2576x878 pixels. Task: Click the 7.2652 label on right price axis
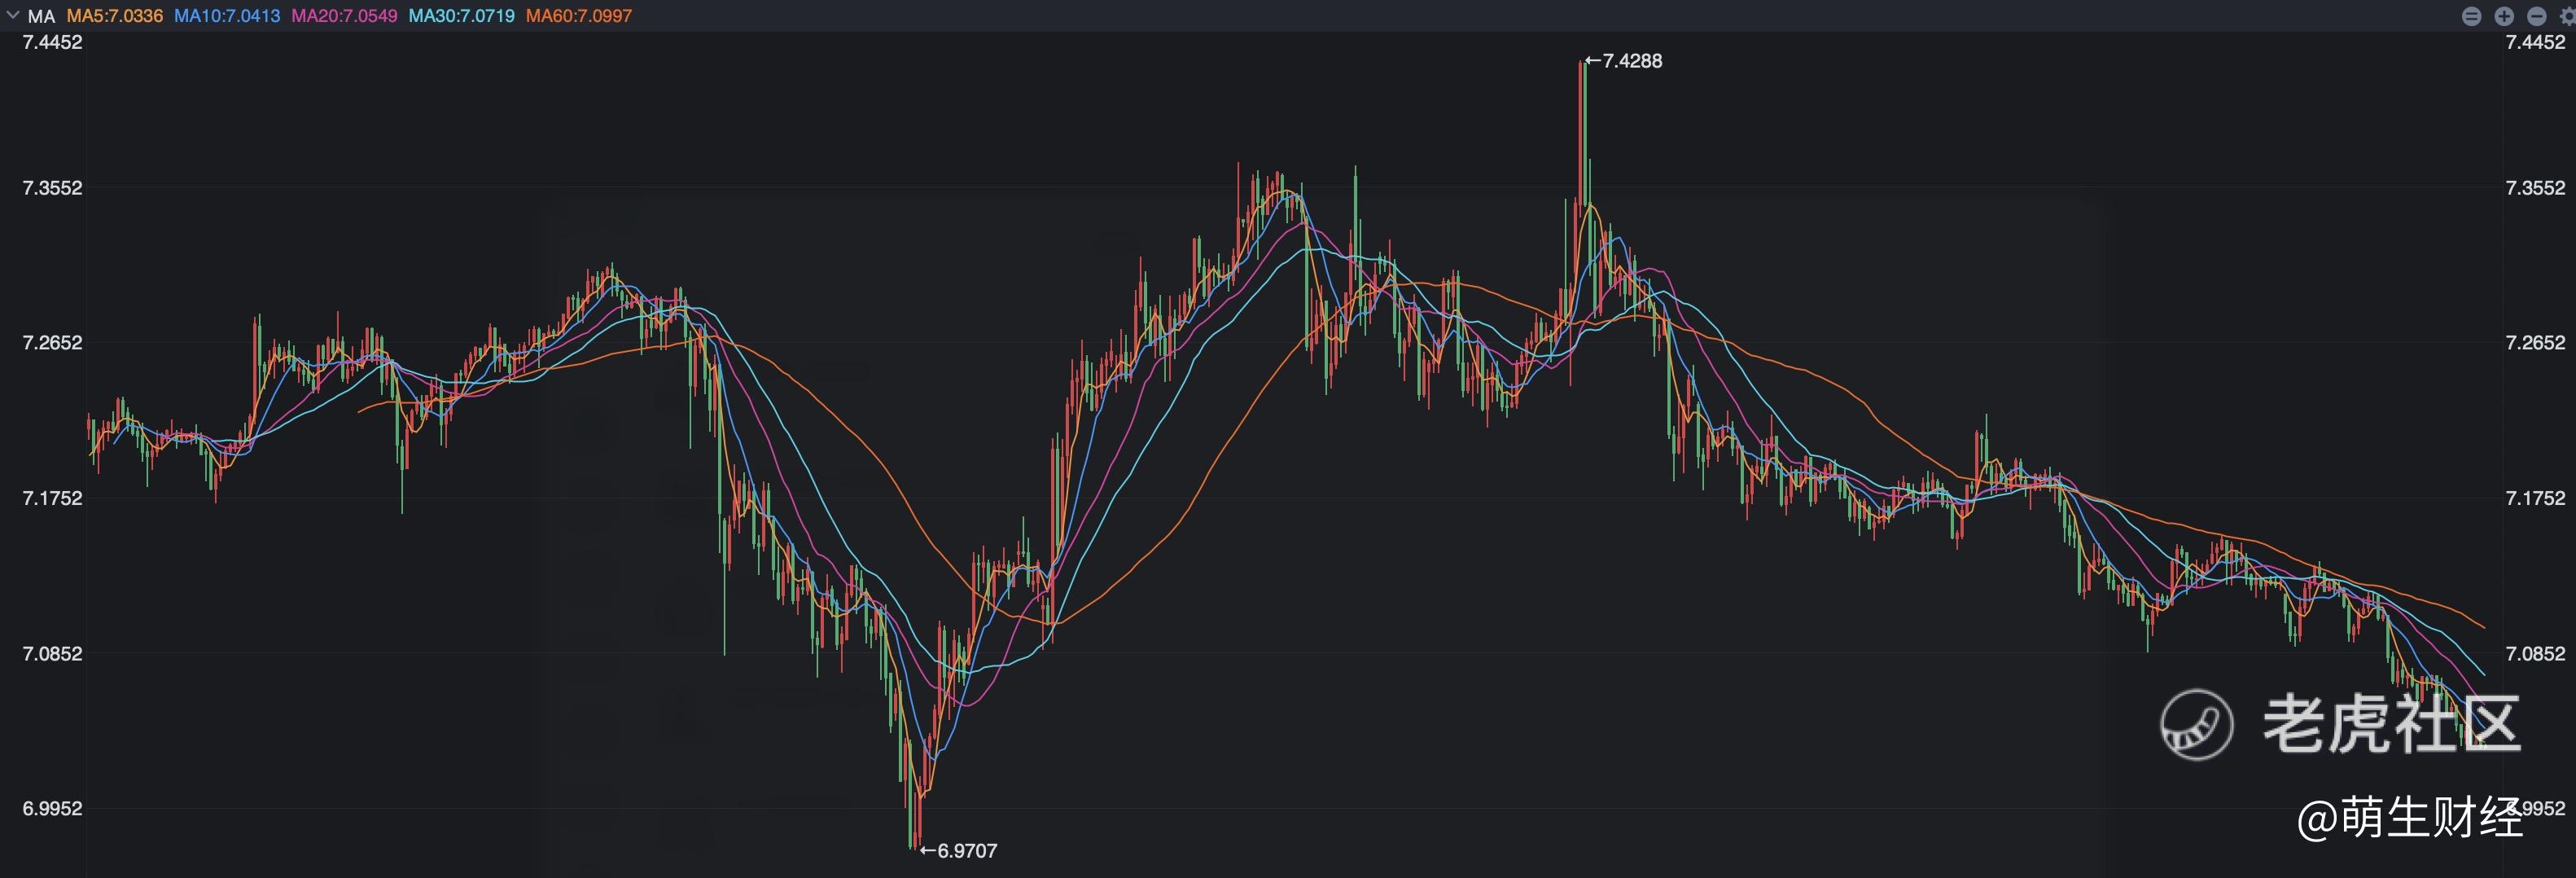click(2535, 343)
